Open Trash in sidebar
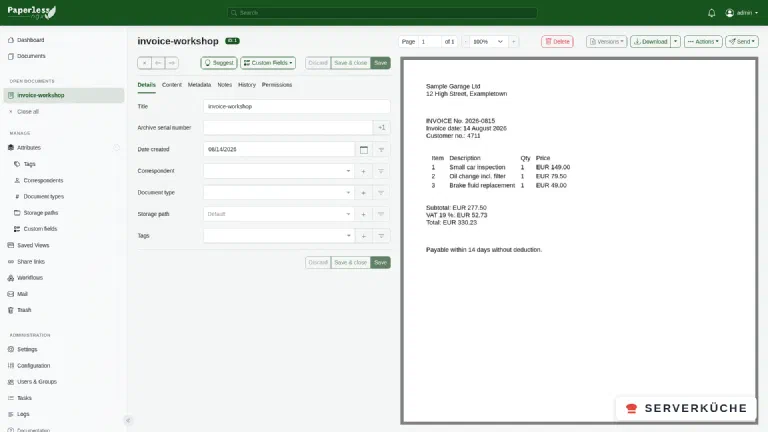The image size is (768, 432). point(24,310)
